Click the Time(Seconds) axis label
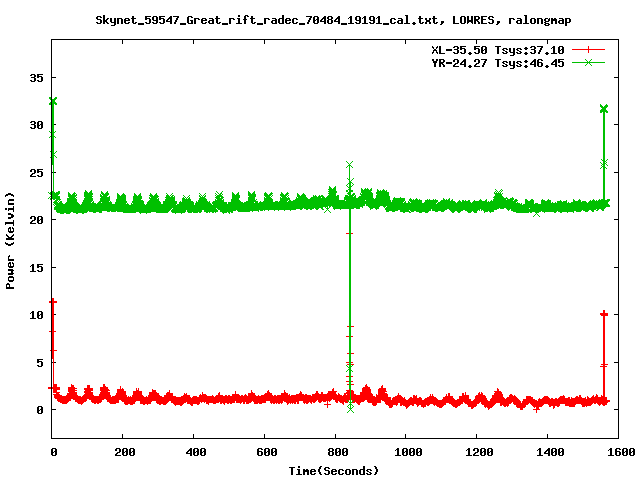 (x=333, y=471)
